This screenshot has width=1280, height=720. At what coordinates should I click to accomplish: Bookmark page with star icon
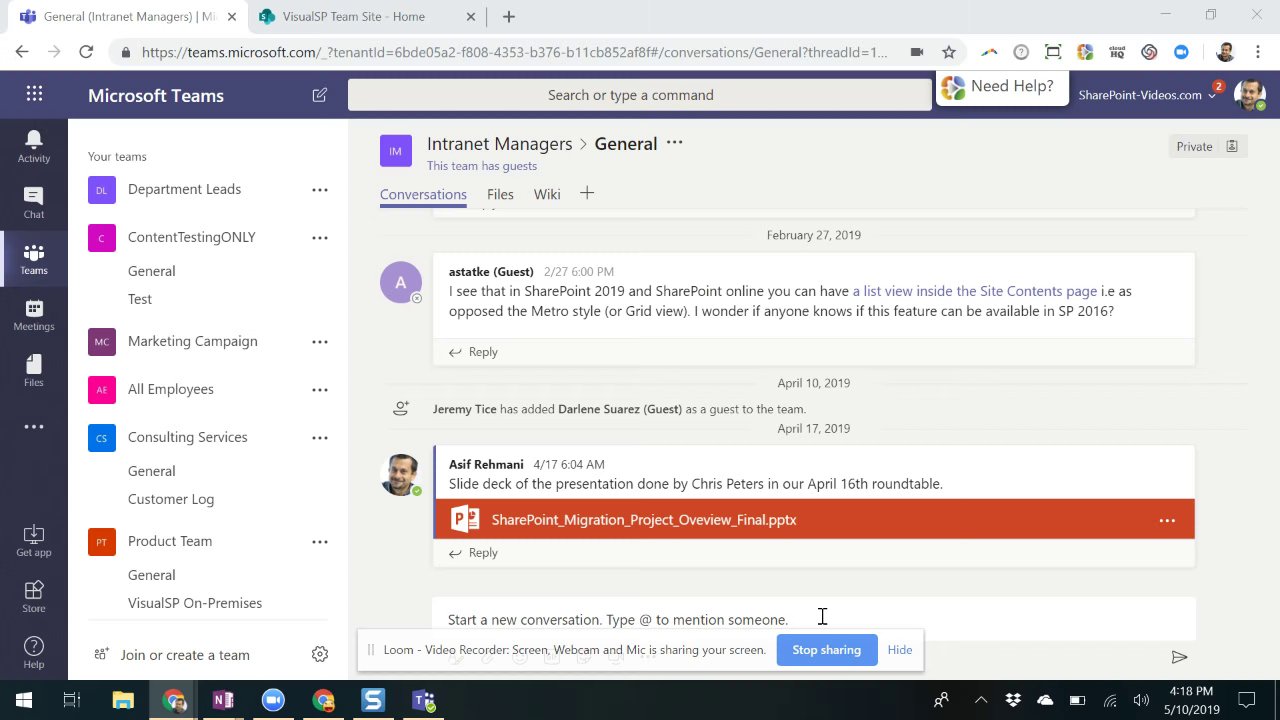[x=949, y=52]
